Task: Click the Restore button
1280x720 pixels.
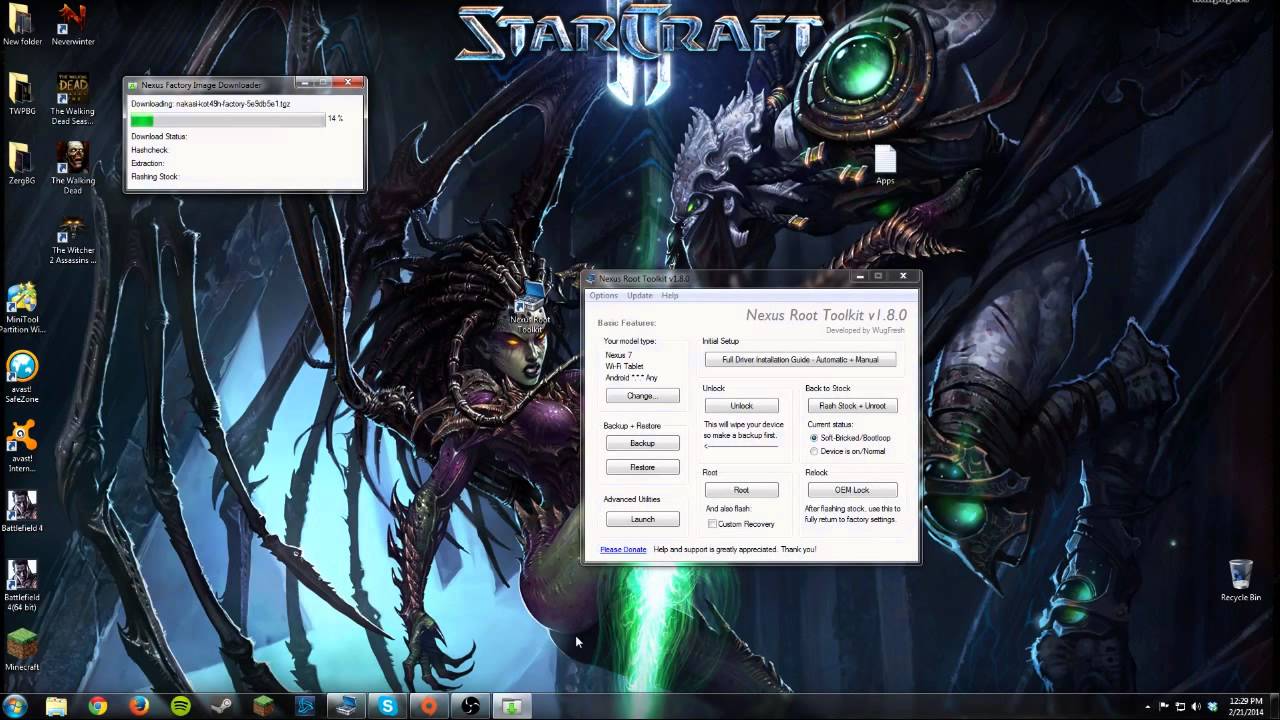Action: coord(642,467)
